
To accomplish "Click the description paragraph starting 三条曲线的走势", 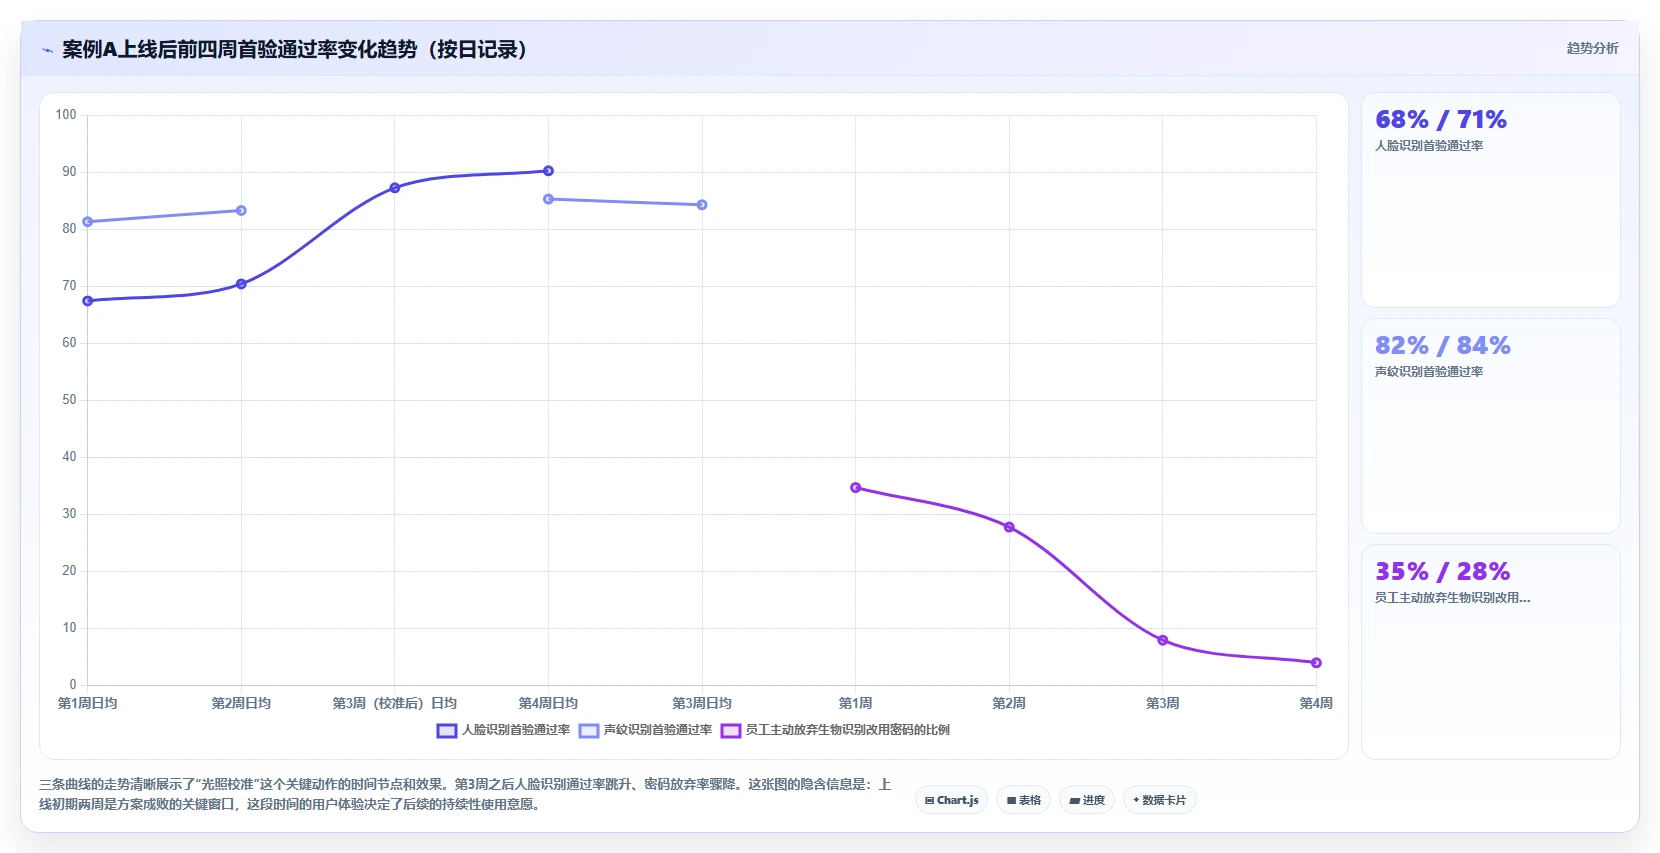I will click(x=465, y=794).
